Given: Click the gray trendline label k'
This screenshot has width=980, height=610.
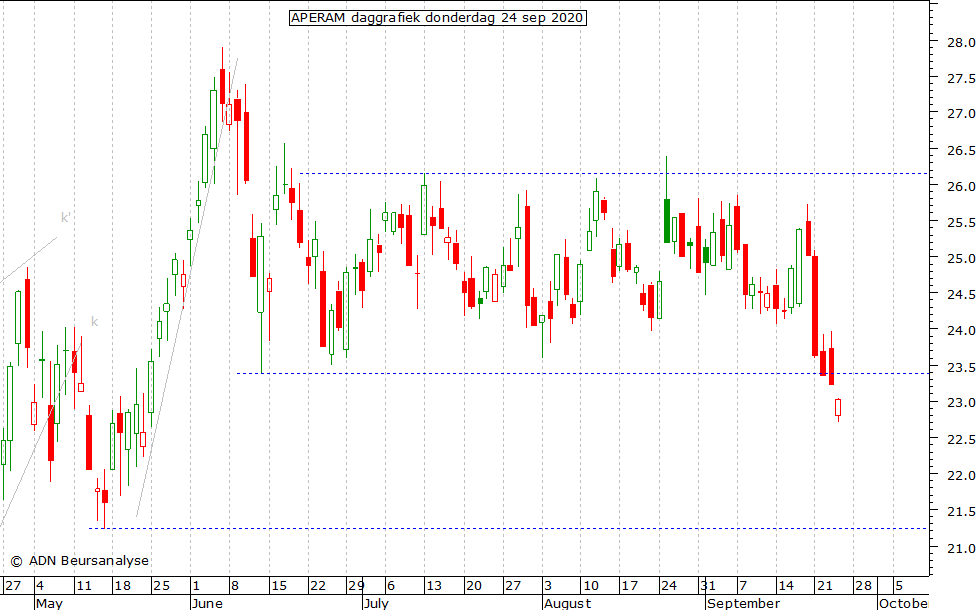Looking at the screenshot, I should pyautogui.click(x=66, y=218).
